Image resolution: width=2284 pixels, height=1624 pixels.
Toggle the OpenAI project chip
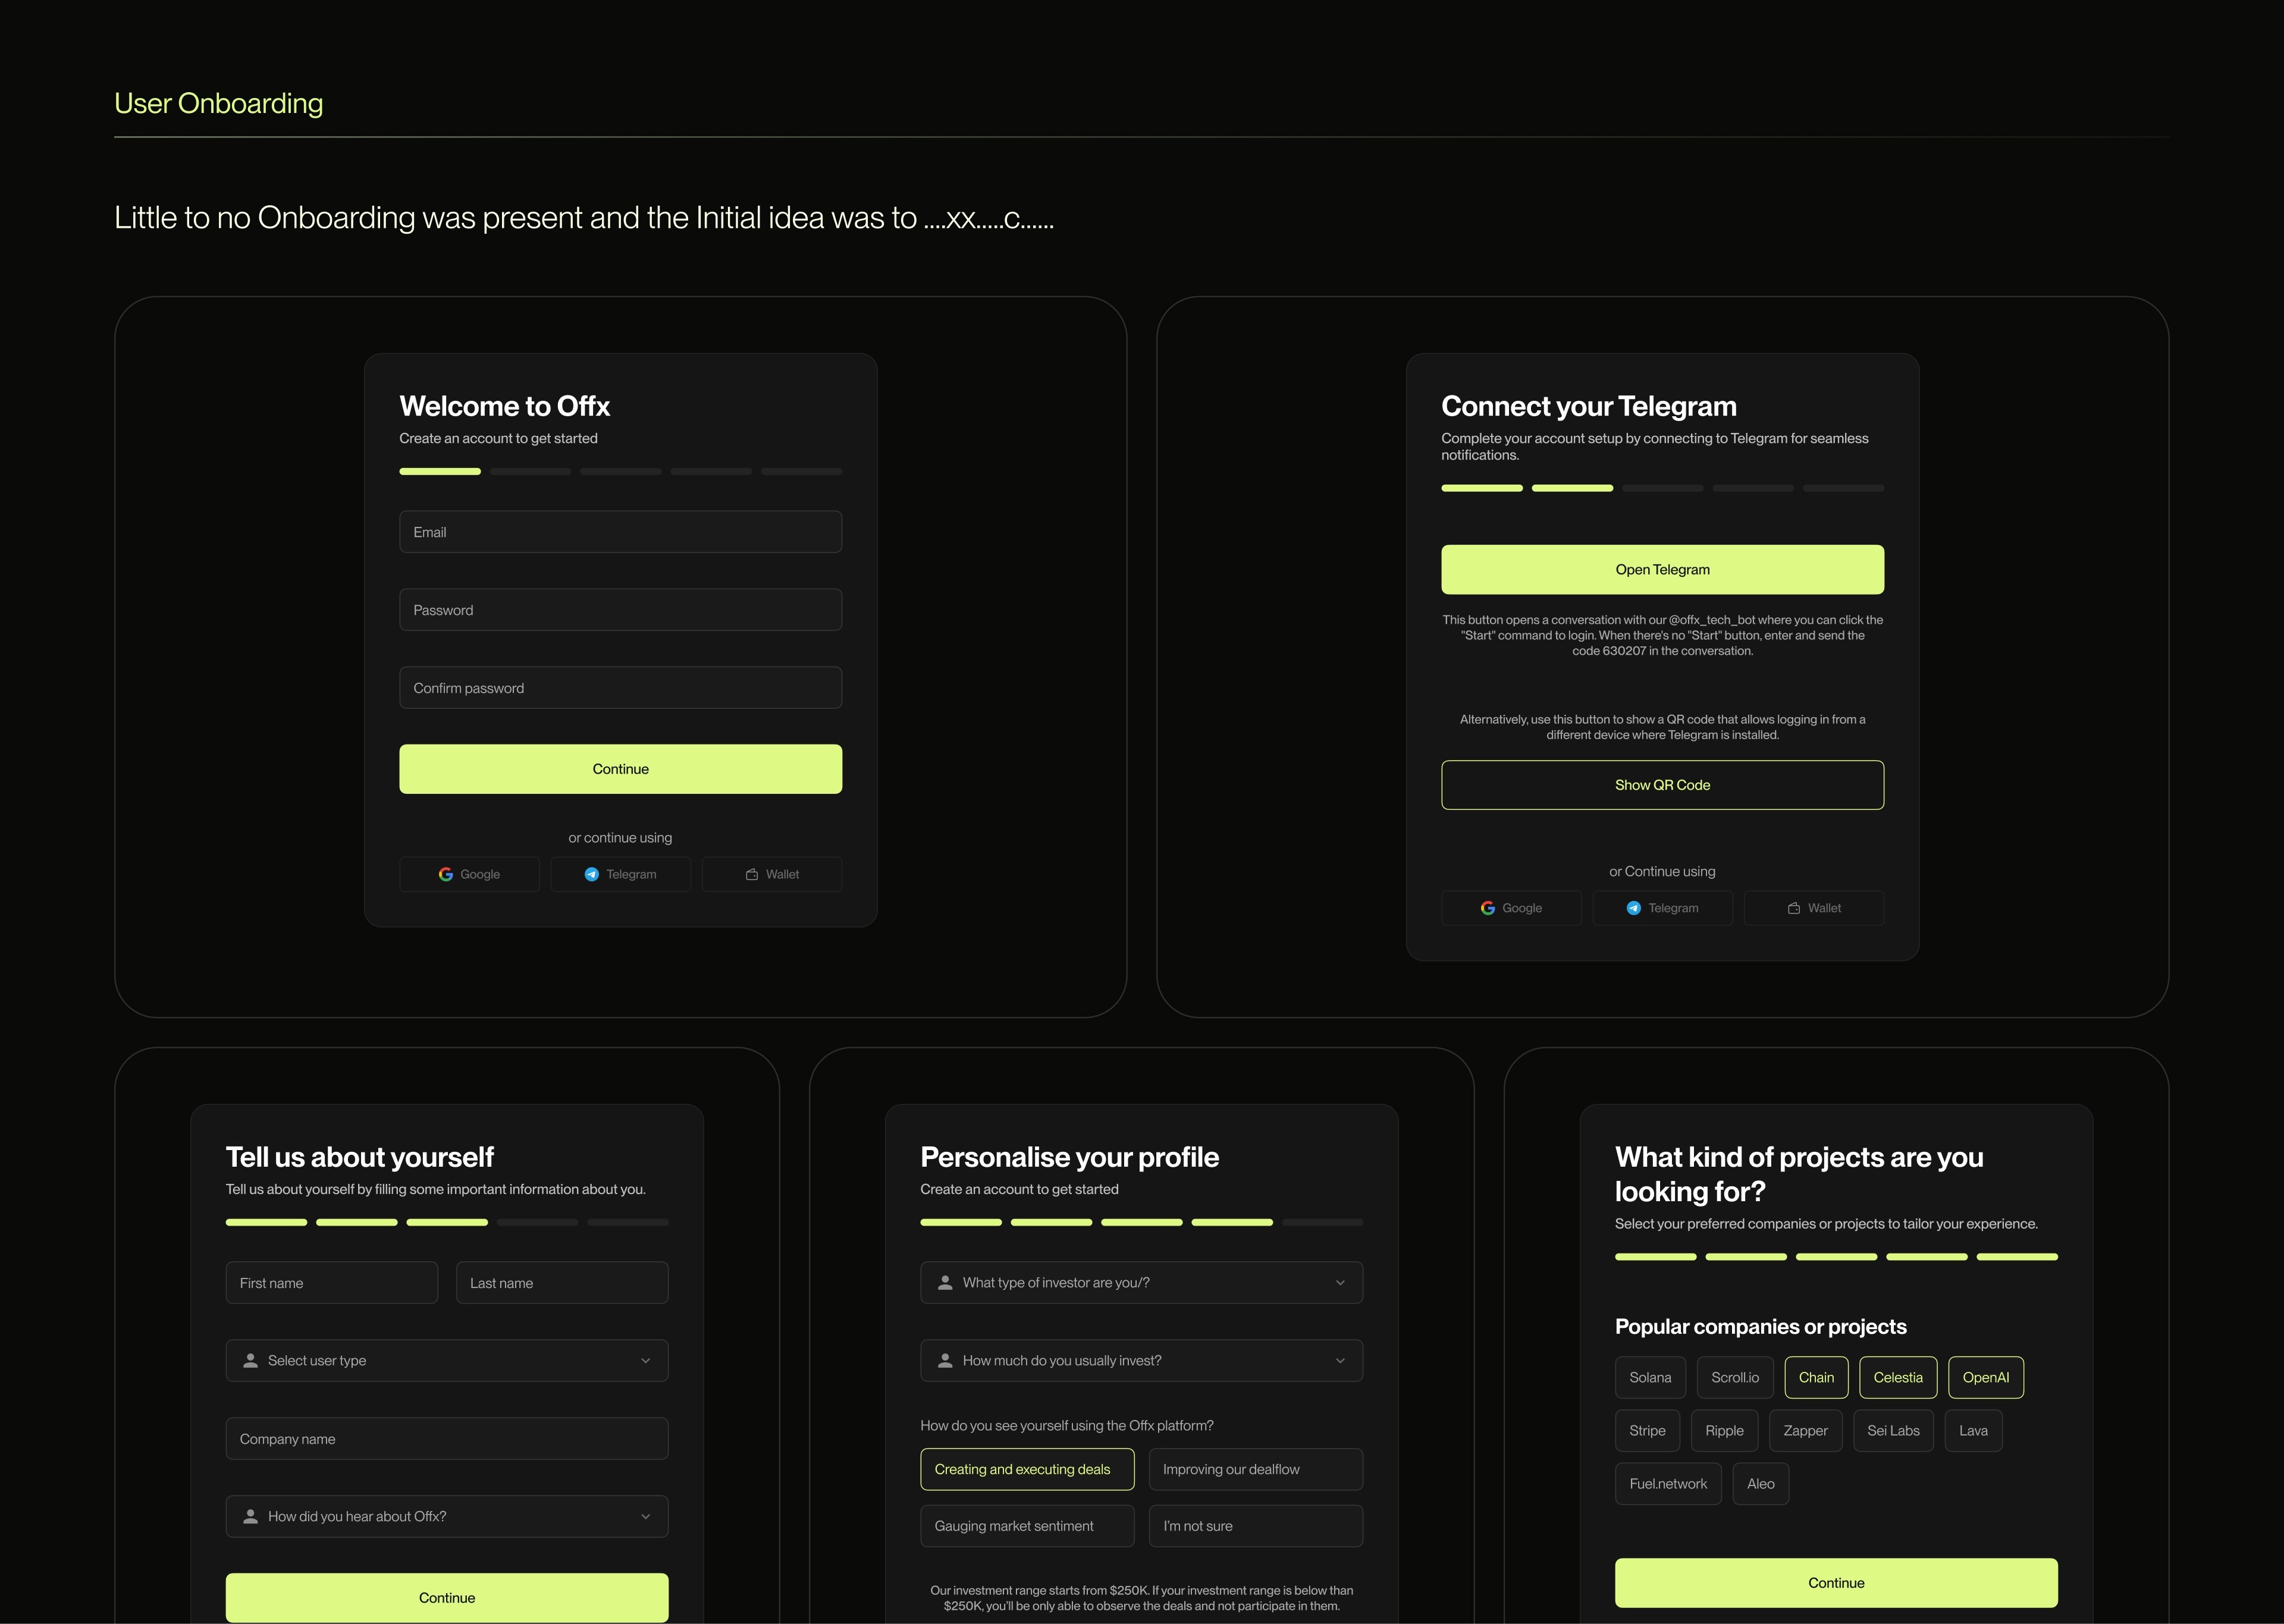[1985, 1377]
